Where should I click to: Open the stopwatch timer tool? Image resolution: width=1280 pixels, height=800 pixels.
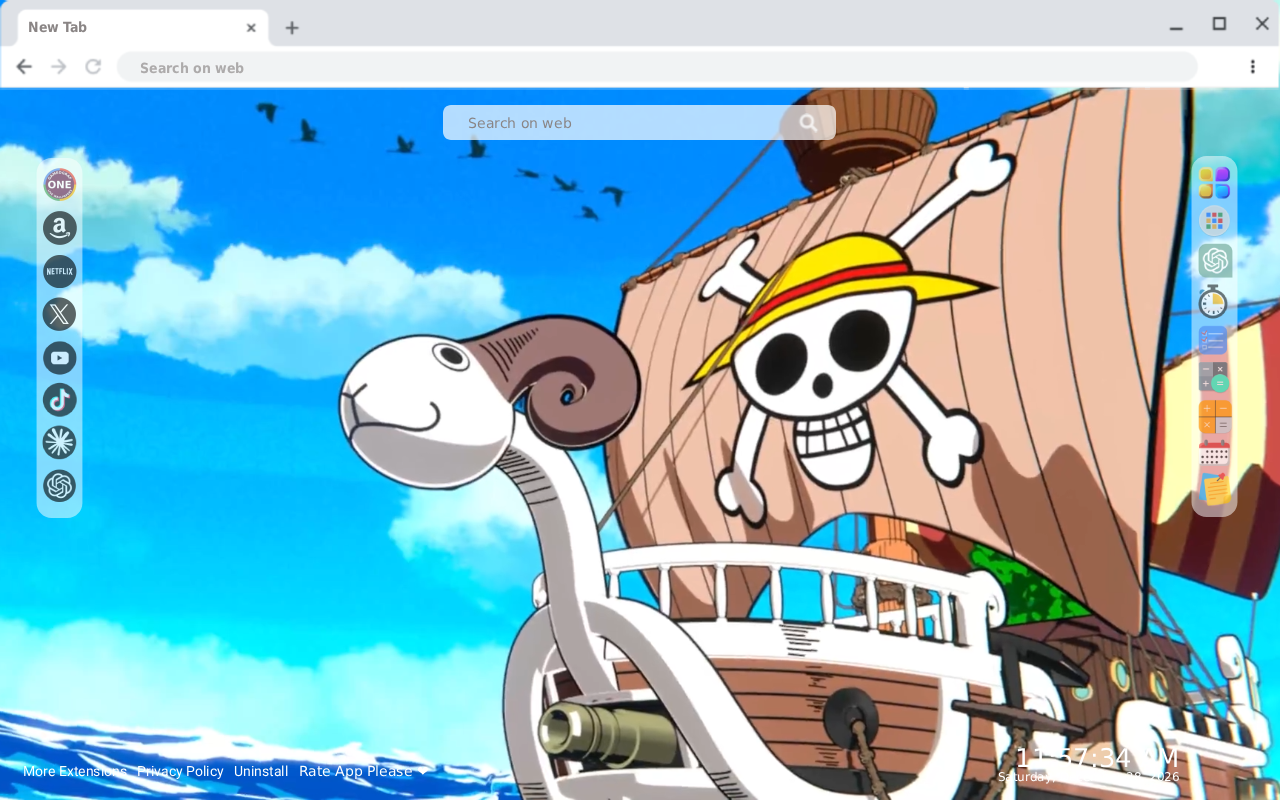click(x=1213, y=301)
